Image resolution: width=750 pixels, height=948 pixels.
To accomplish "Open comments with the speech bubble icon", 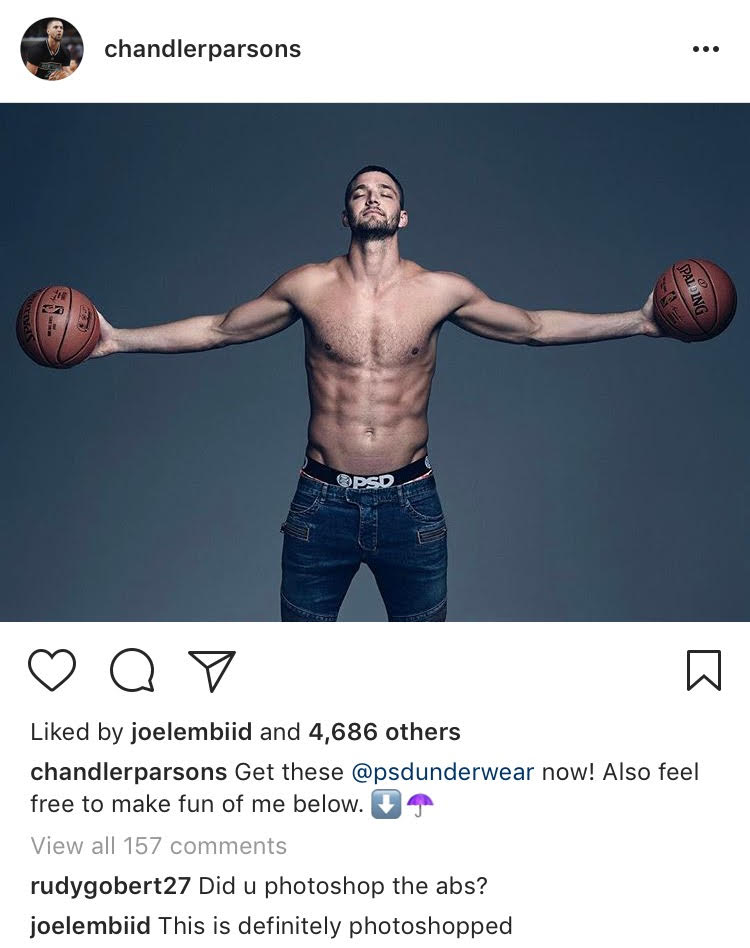I will point(132,670).
